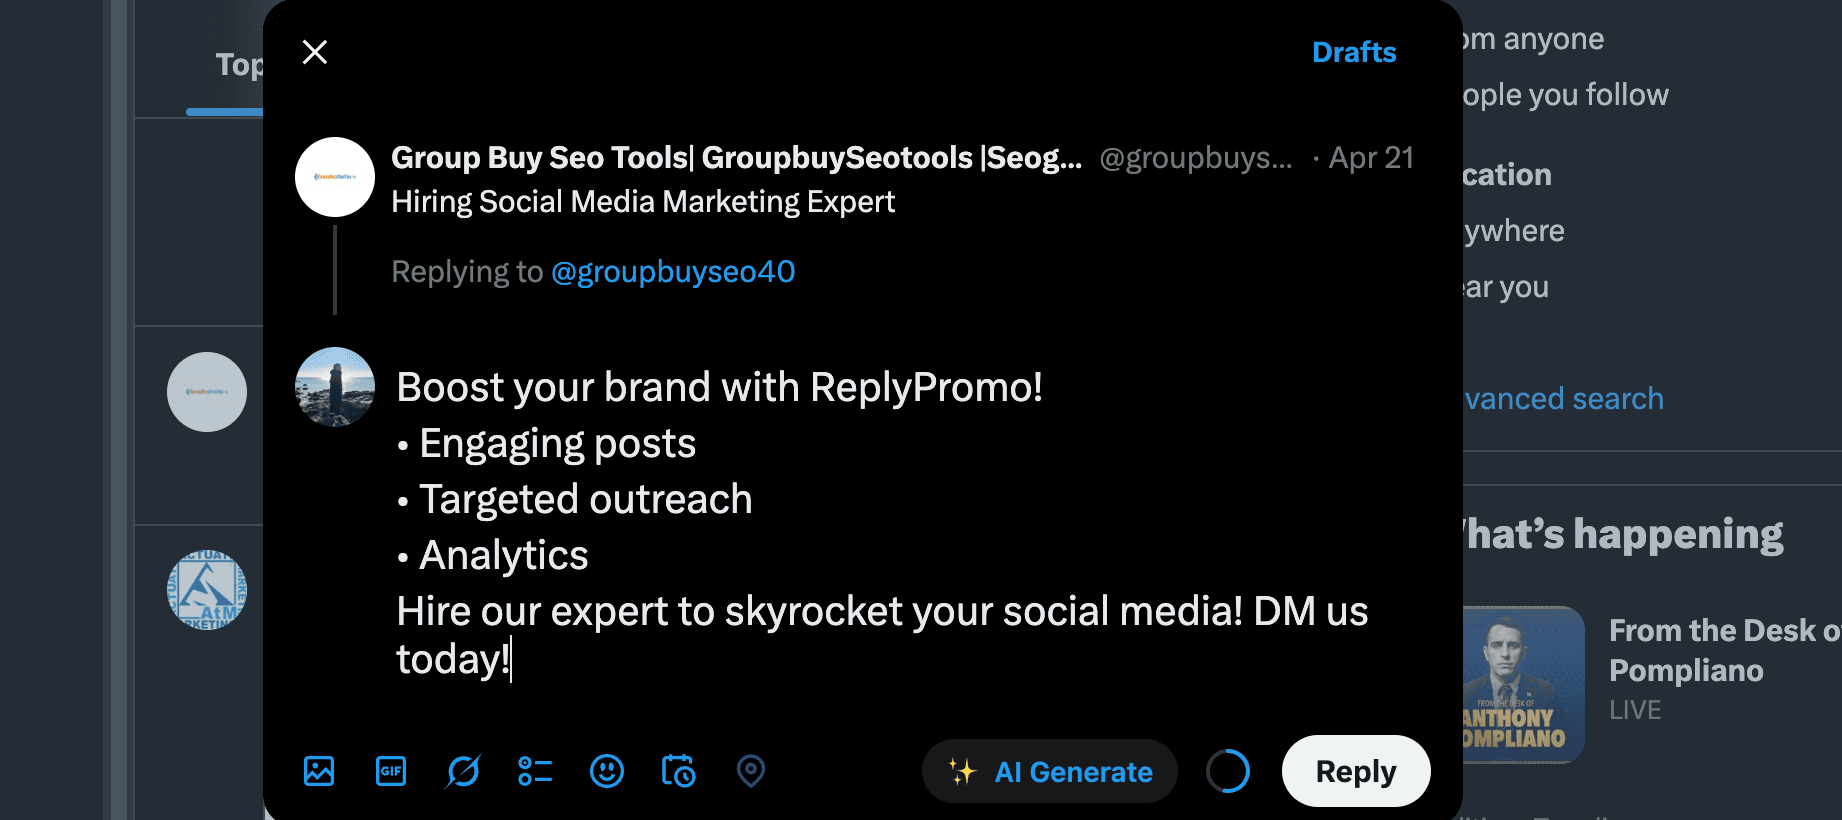Attach an image with the media icon
This screenshot has width=1842, height=820.
(319, 771)
